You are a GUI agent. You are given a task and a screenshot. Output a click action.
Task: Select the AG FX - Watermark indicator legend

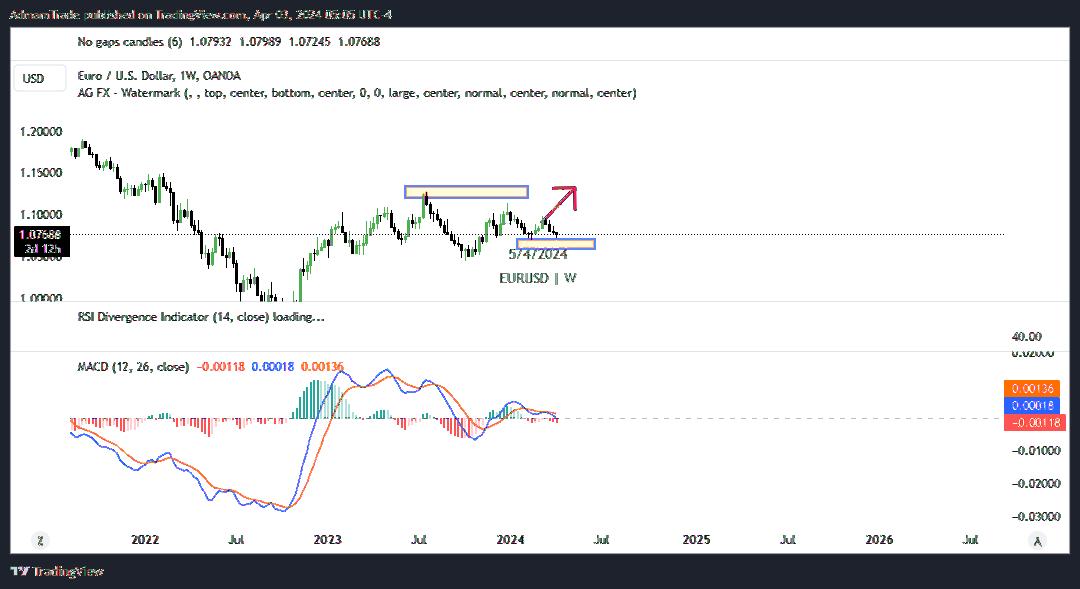click(357, 93)
